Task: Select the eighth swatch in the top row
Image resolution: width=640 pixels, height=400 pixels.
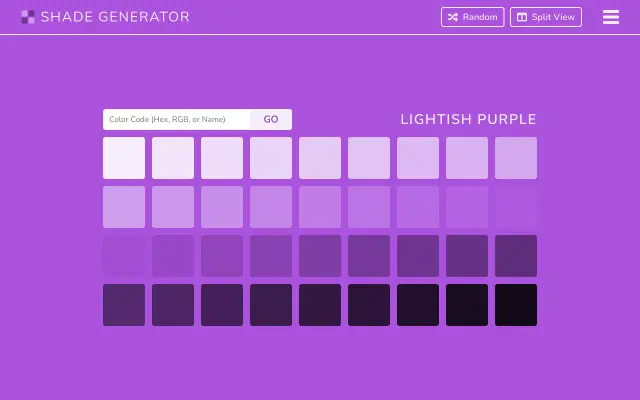Action: [467, 158]
